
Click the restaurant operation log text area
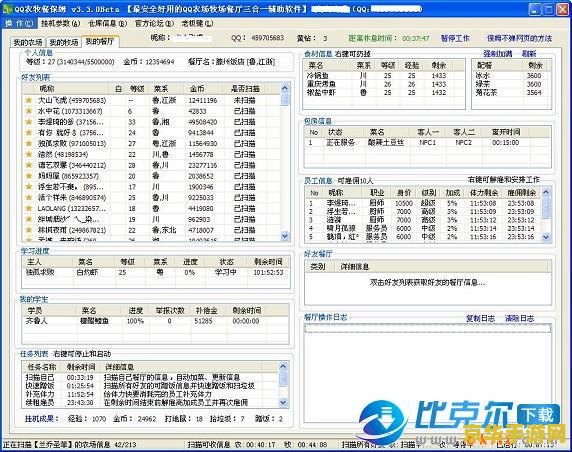[x=428, y=372]
